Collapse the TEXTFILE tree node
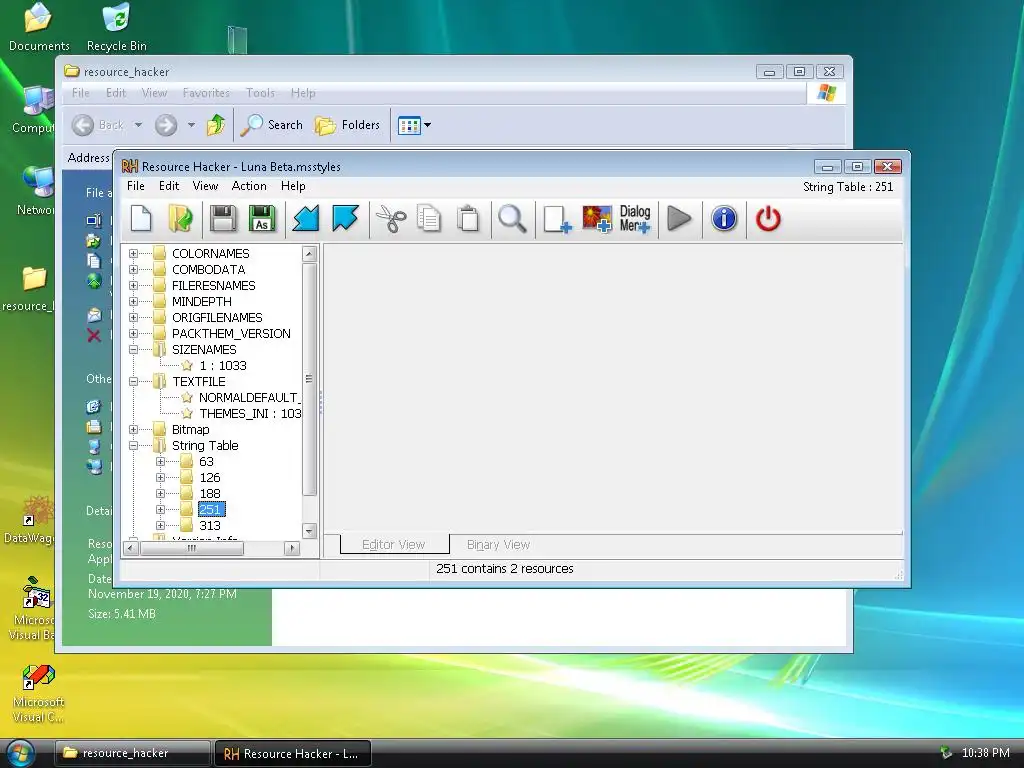 (133, 381)
